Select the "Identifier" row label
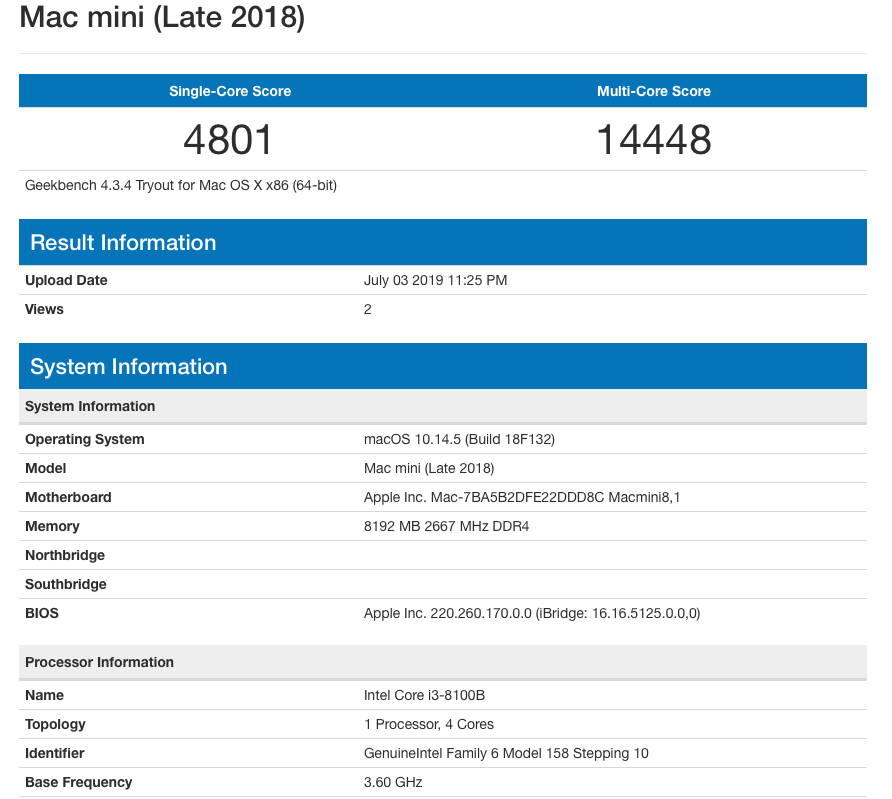 click(x=55, y=754)
